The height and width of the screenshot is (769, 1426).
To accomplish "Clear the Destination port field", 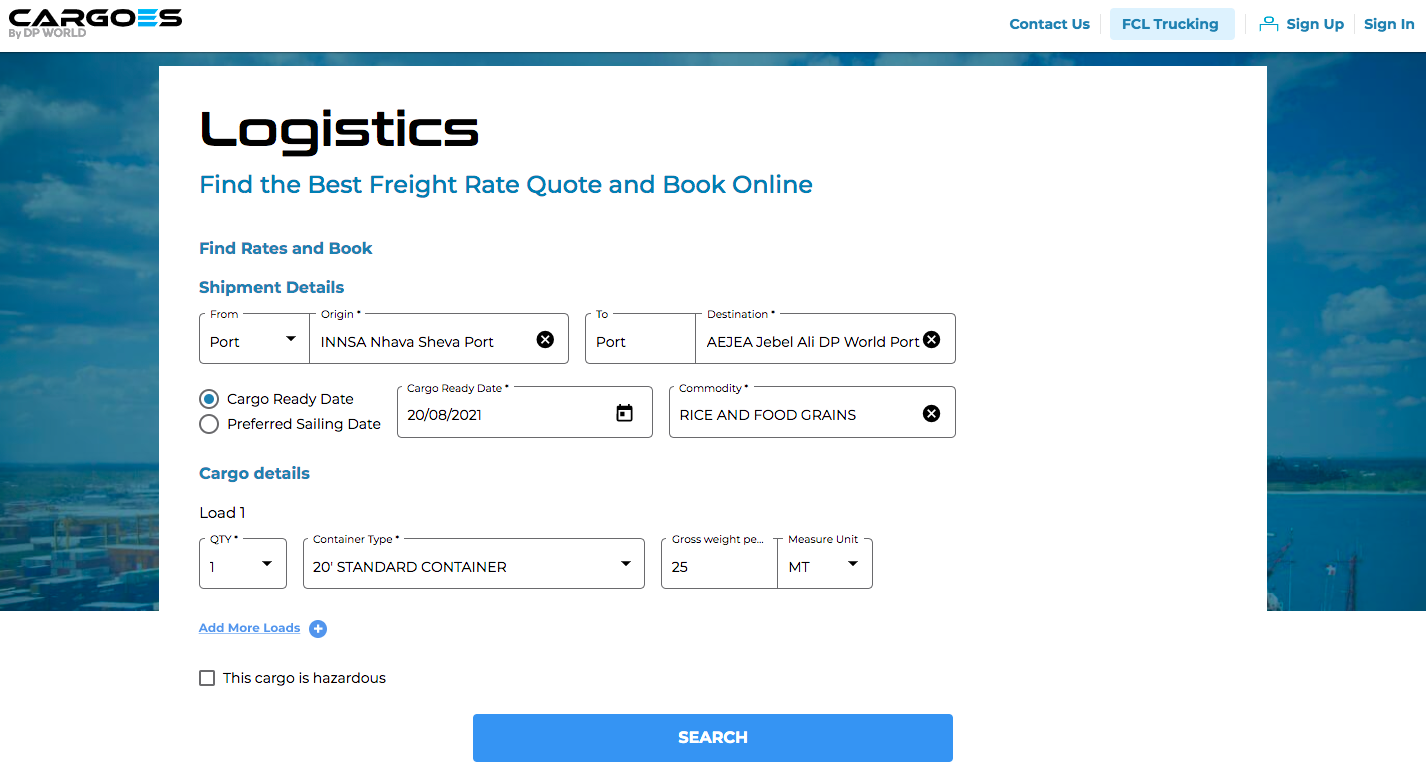I will (x=931, y=339).
